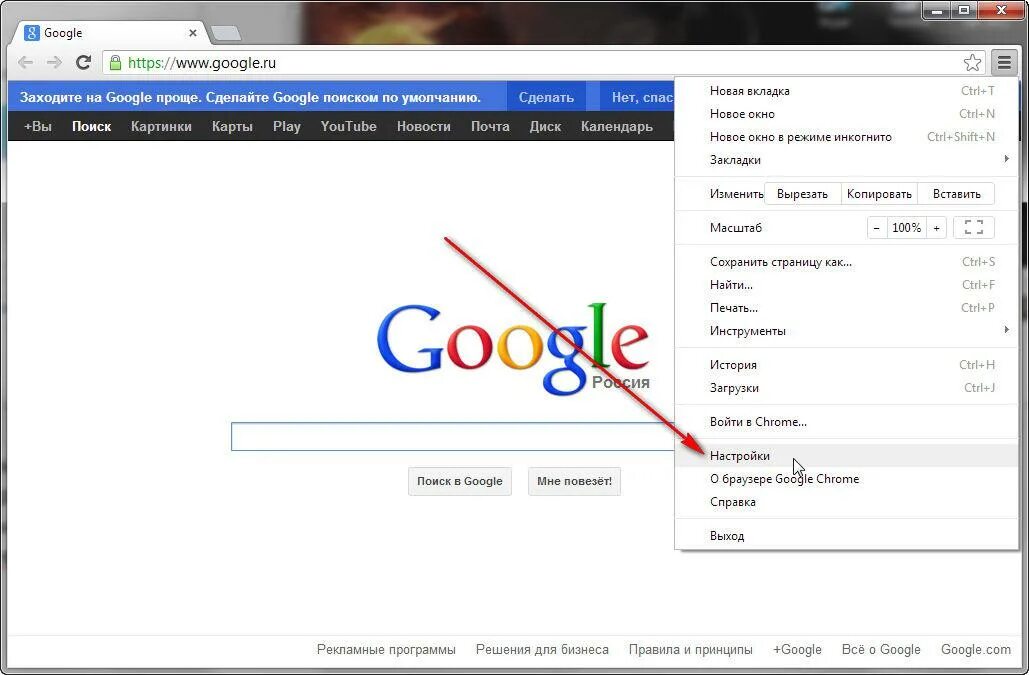Click Мне повезёт! button
The height and width of the screenshot is (675, 1029).
pos(574,481)
